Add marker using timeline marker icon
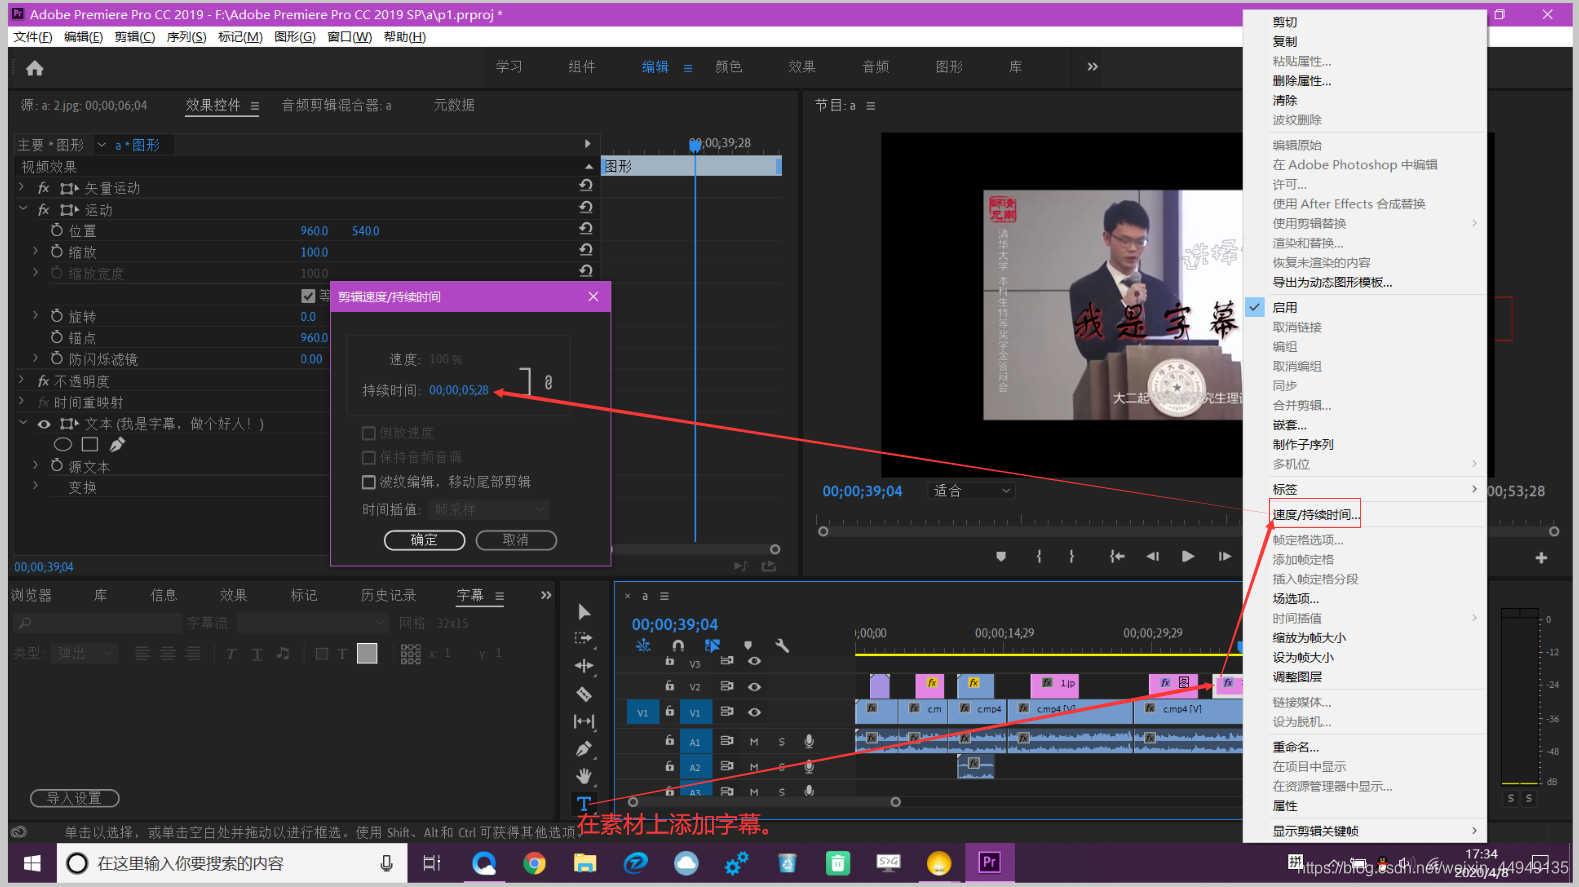This screenshot has height=887, width=1579. coord(748,646)
